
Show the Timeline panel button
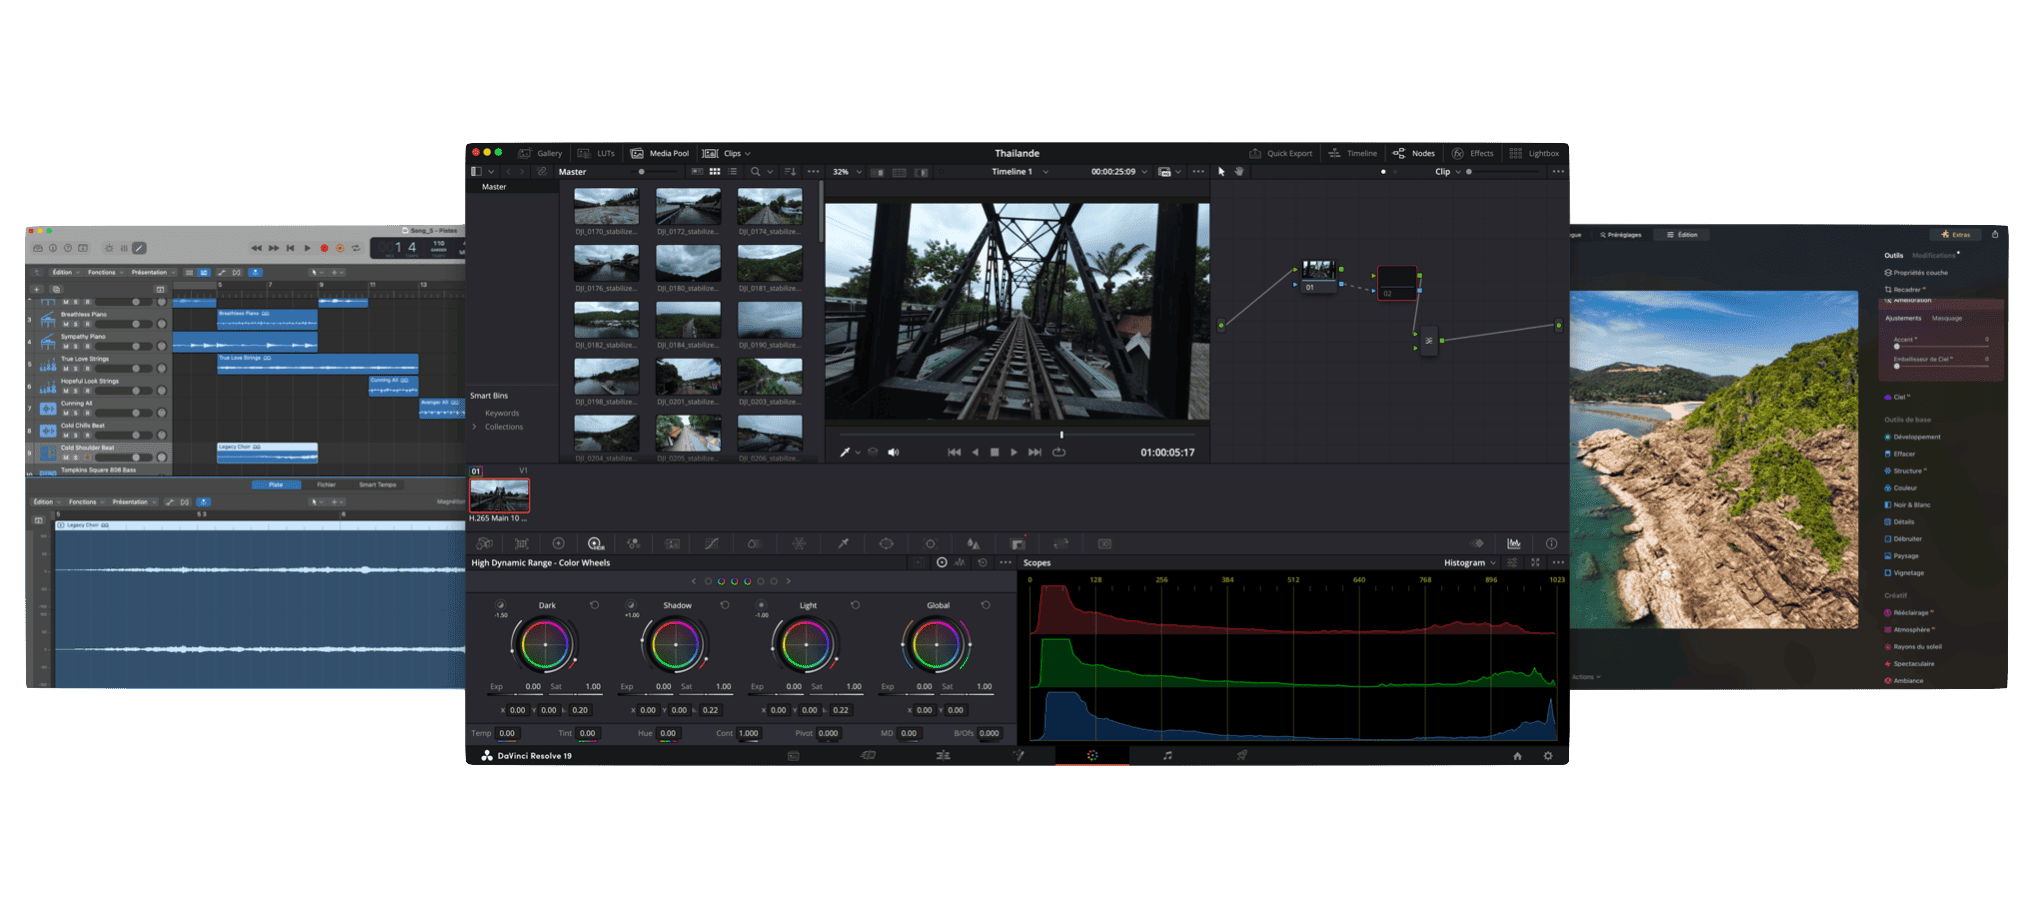point(1352,153)
